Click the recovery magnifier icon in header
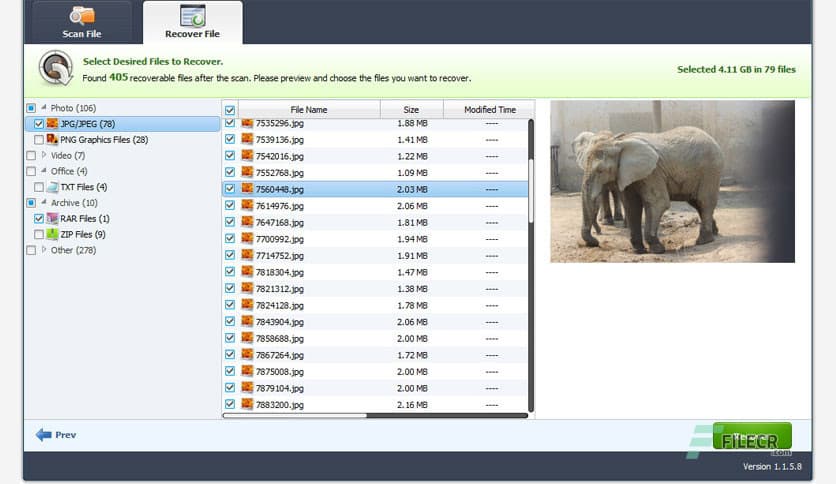This screenshot has width=836, height=484. tap(55, 69)
